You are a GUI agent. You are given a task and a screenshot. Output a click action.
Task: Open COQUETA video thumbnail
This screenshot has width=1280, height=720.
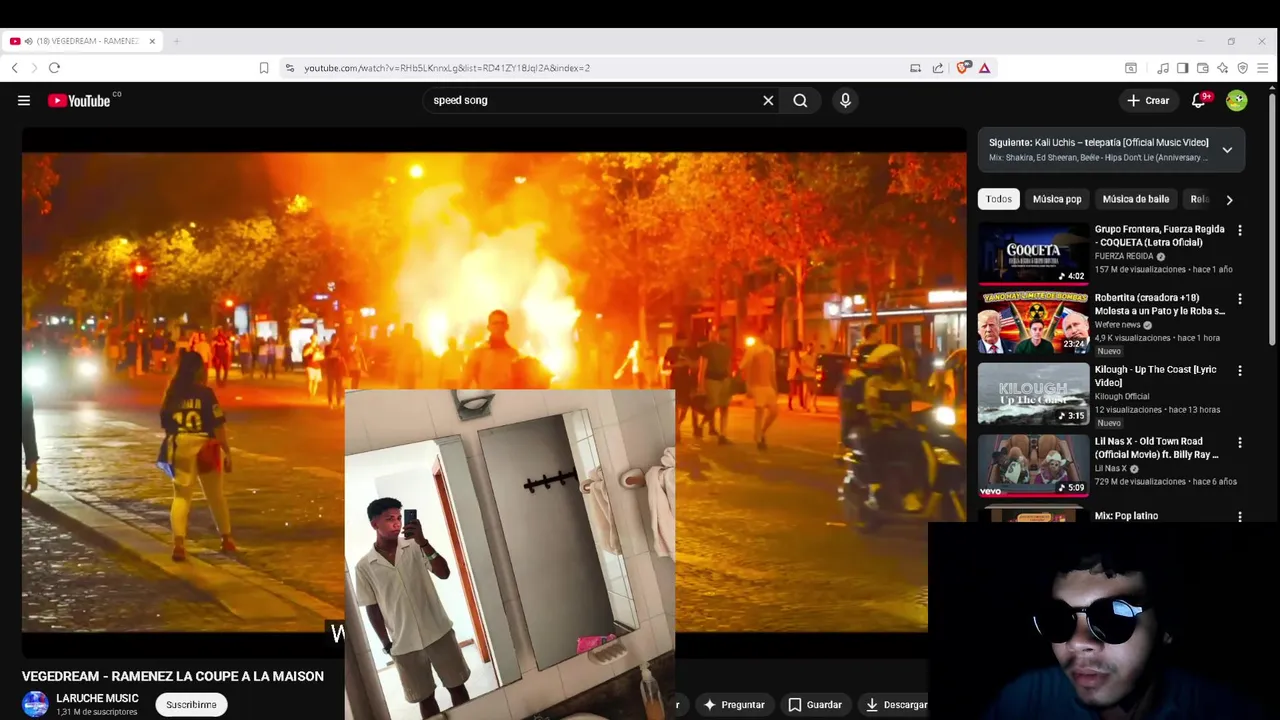1033,254
